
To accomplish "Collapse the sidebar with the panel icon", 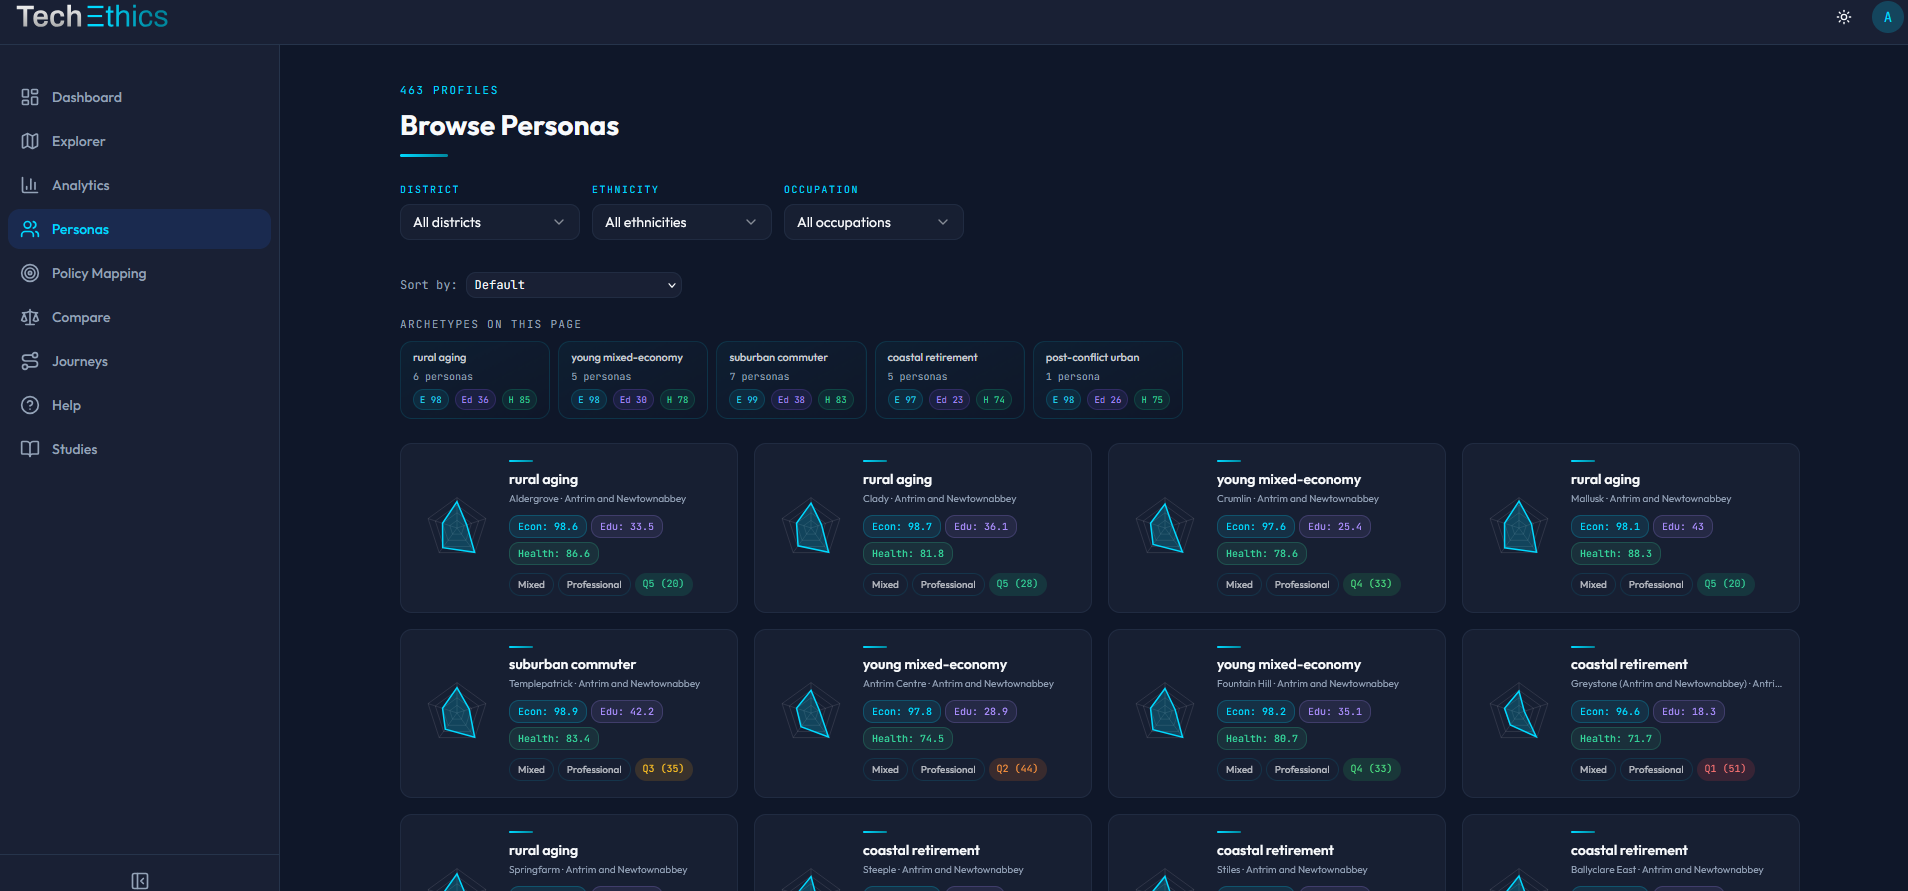I will coord(140,881).
